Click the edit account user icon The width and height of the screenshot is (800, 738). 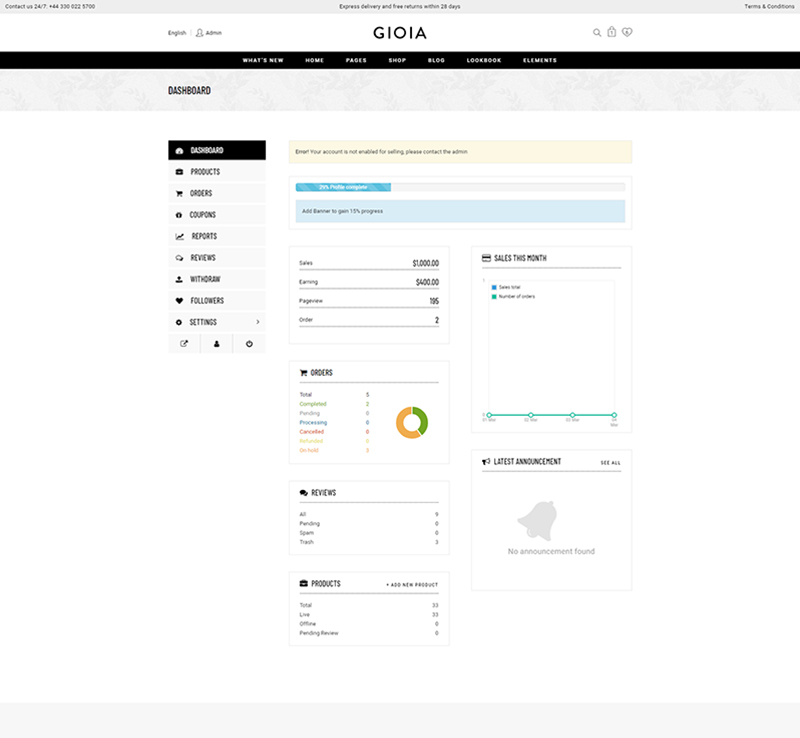click(x=216, y=344)
